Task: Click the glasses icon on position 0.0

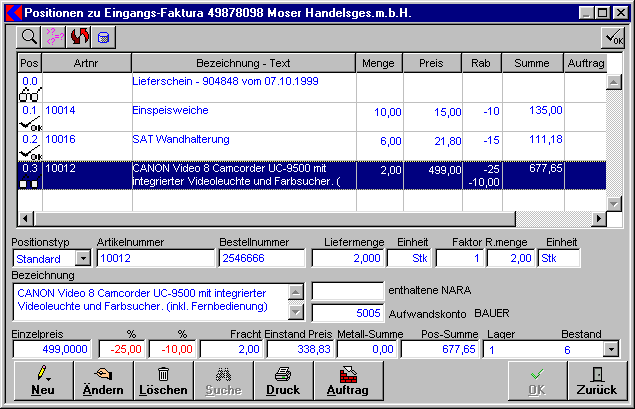Action: [x=30, y=94]
